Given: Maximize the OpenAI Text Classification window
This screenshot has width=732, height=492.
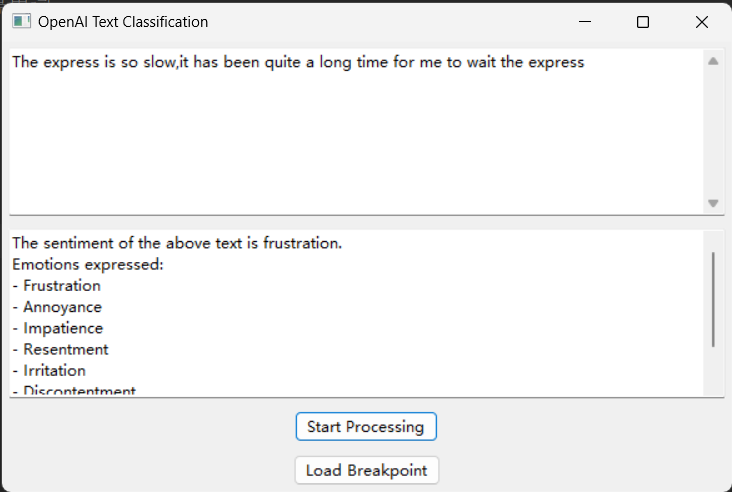Looking at the screenshot, I should pyautogui.click(x=643, y=22).
